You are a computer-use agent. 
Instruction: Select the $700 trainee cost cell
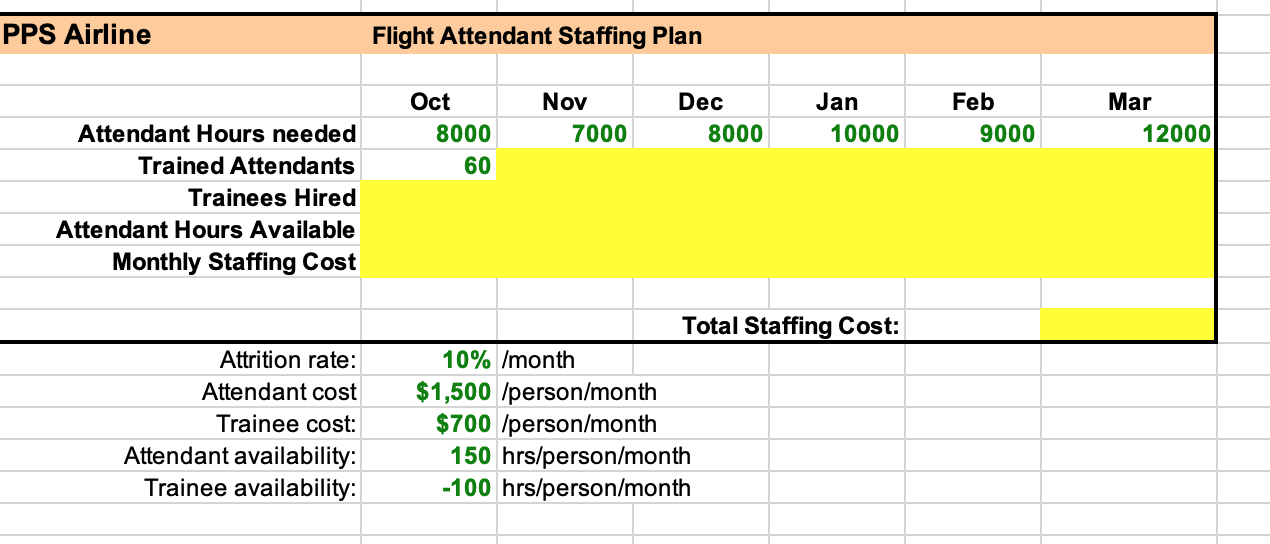pos(429,424)
